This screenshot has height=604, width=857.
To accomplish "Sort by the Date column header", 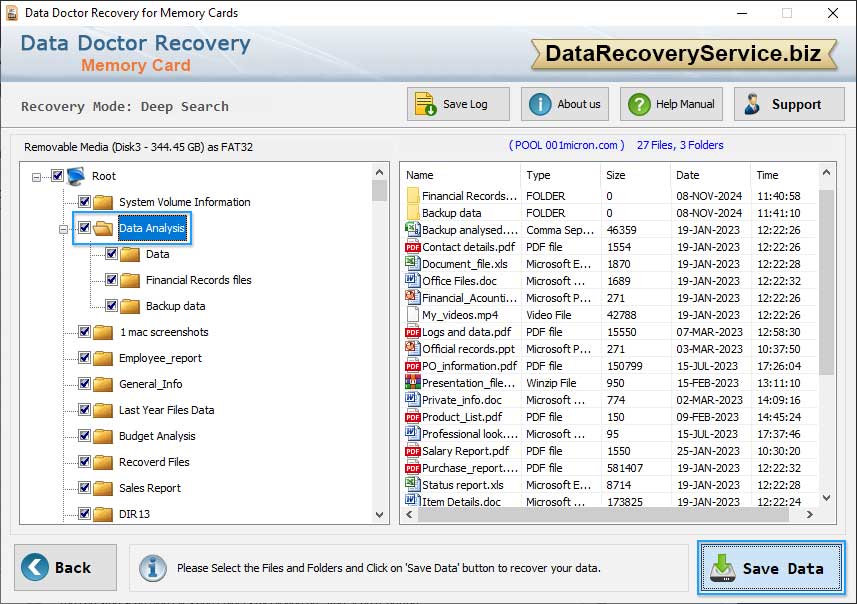I will [710, 175].
